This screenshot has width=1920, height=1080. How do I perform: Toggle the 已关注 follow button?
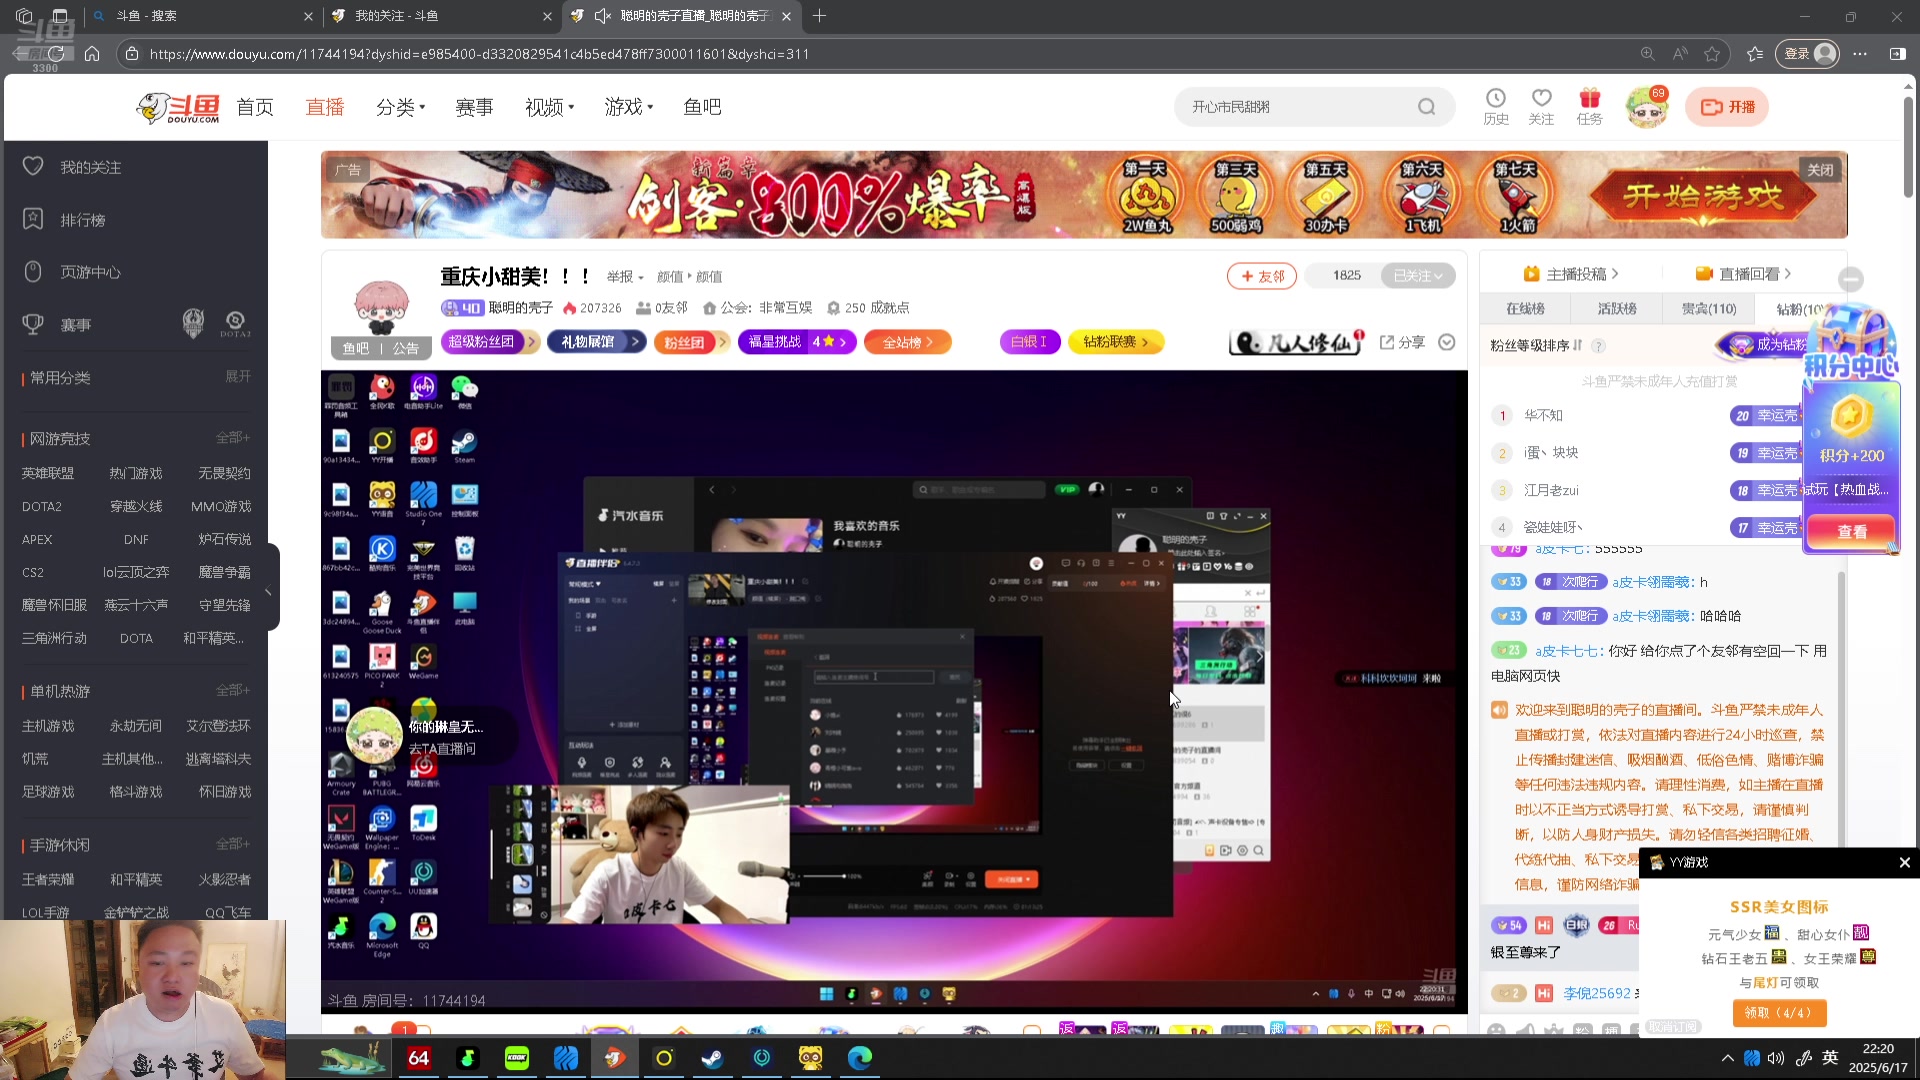pos(1418,275)
